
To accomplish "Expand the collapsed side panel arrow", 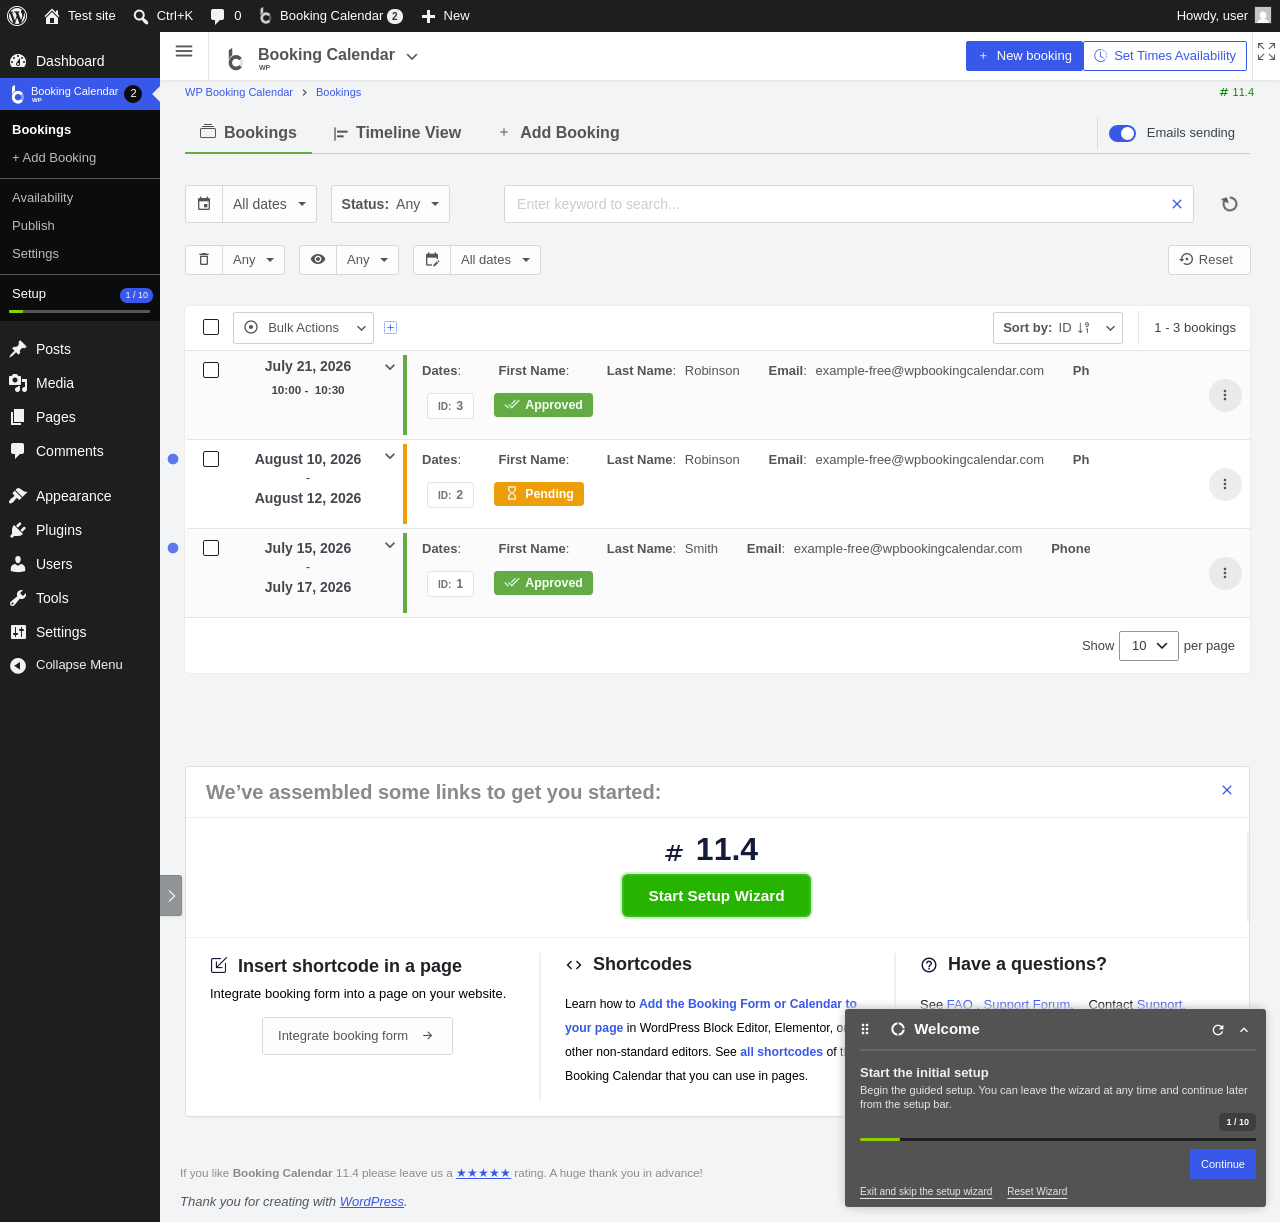I will coord(171,896).
